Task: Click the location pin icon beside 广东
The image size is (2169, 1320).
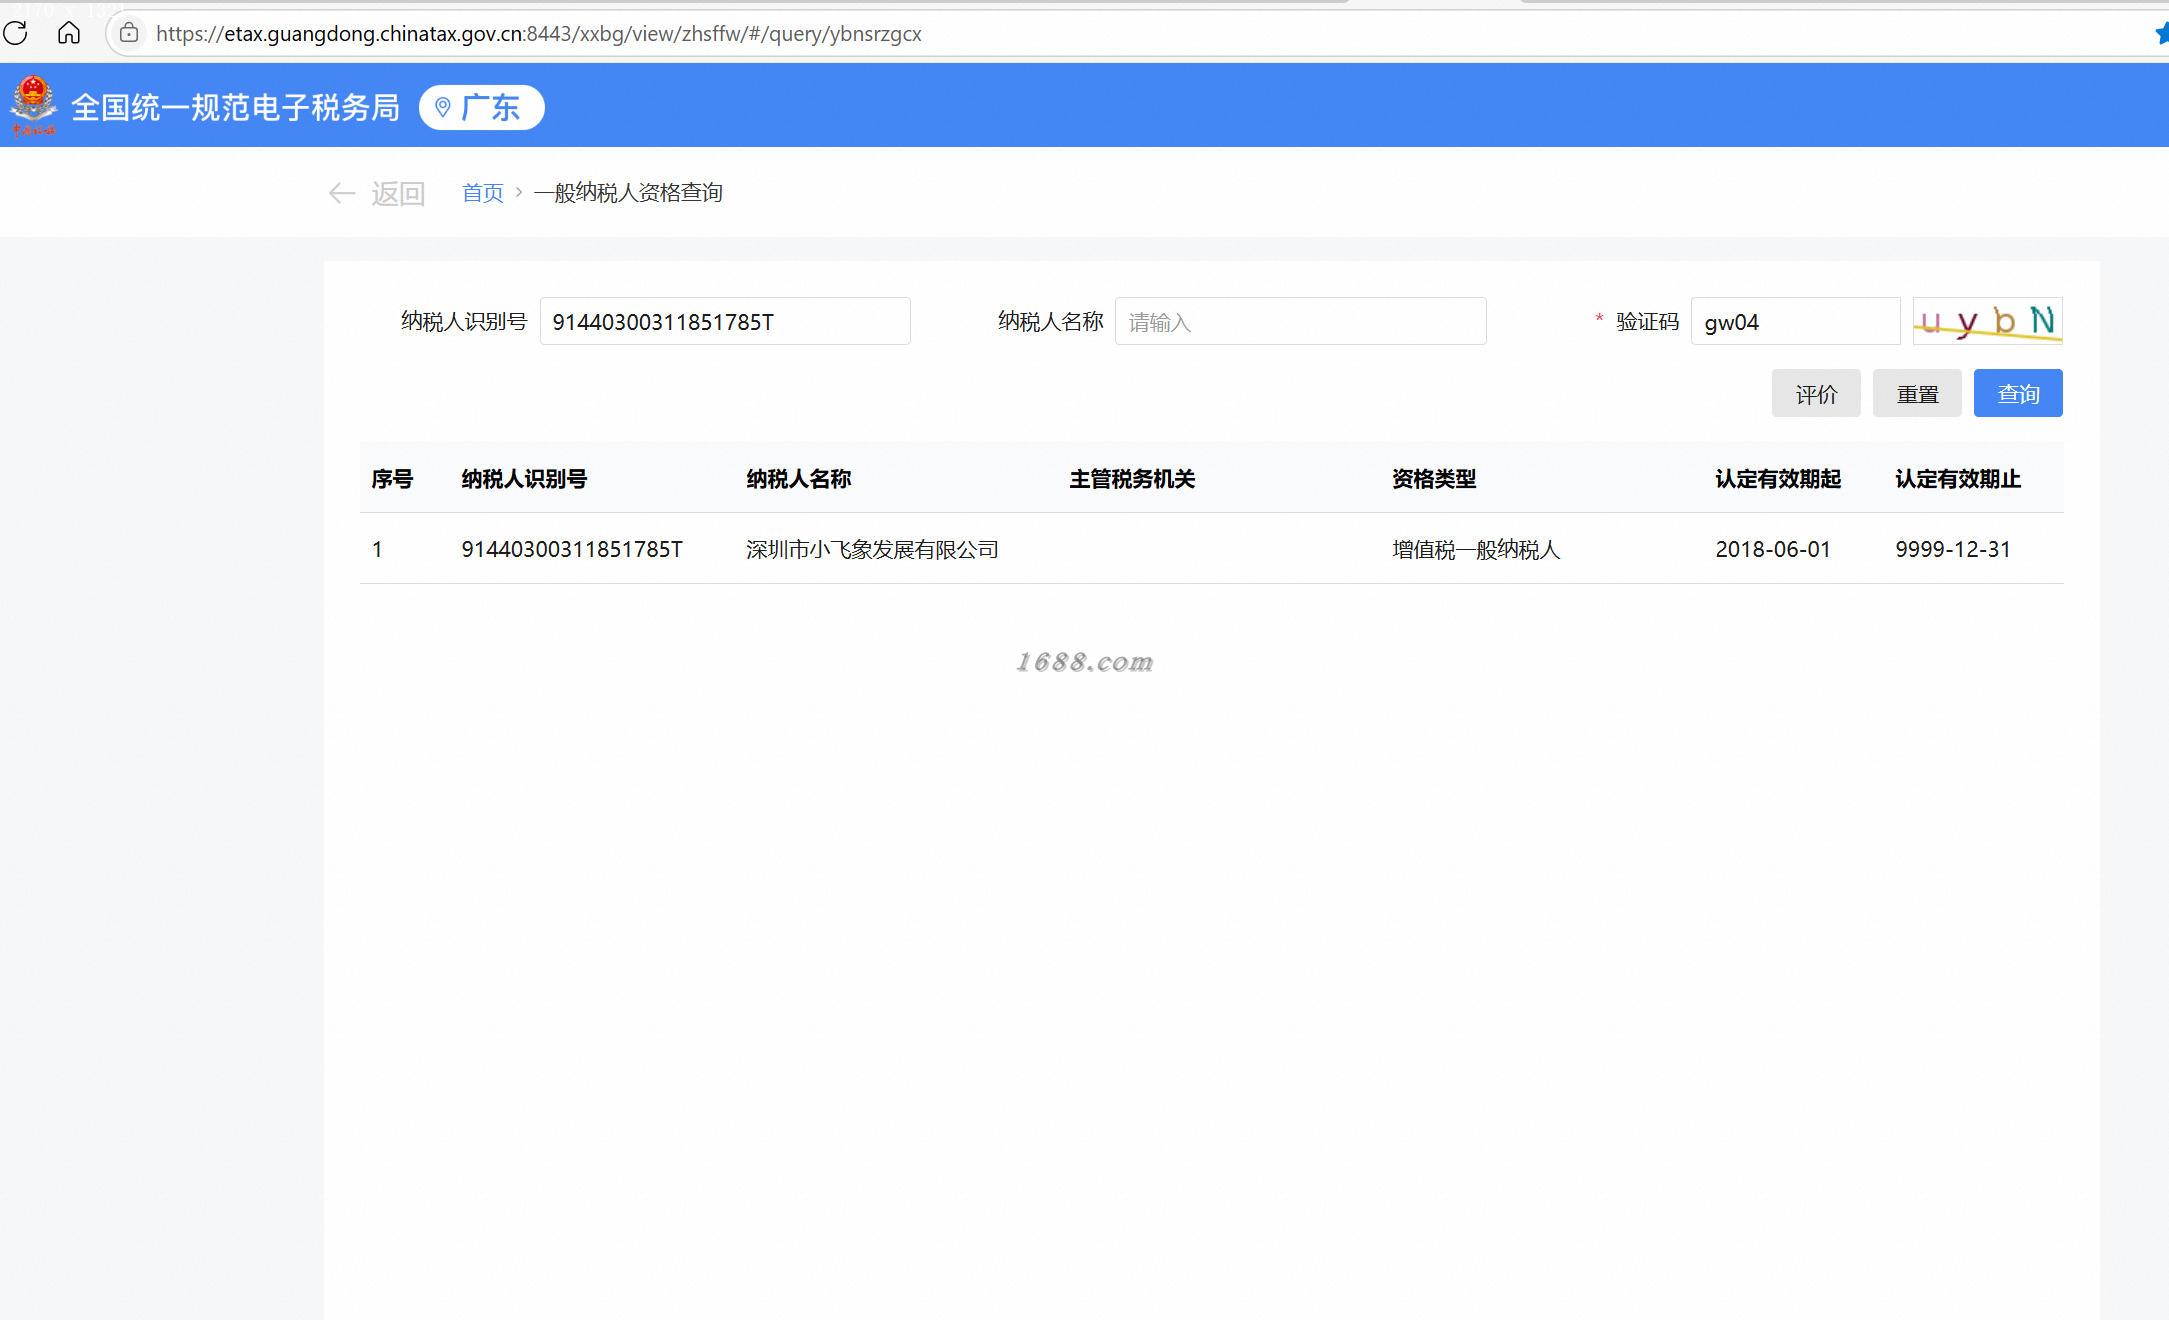Action: click(x=443, y=107)
